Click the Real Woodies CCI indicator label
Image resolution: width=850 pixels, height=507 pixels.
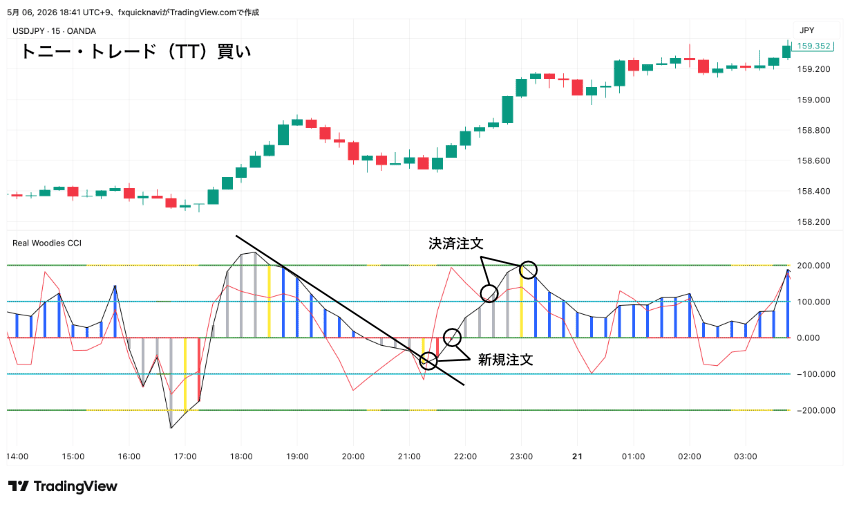(x=47, y=243)
